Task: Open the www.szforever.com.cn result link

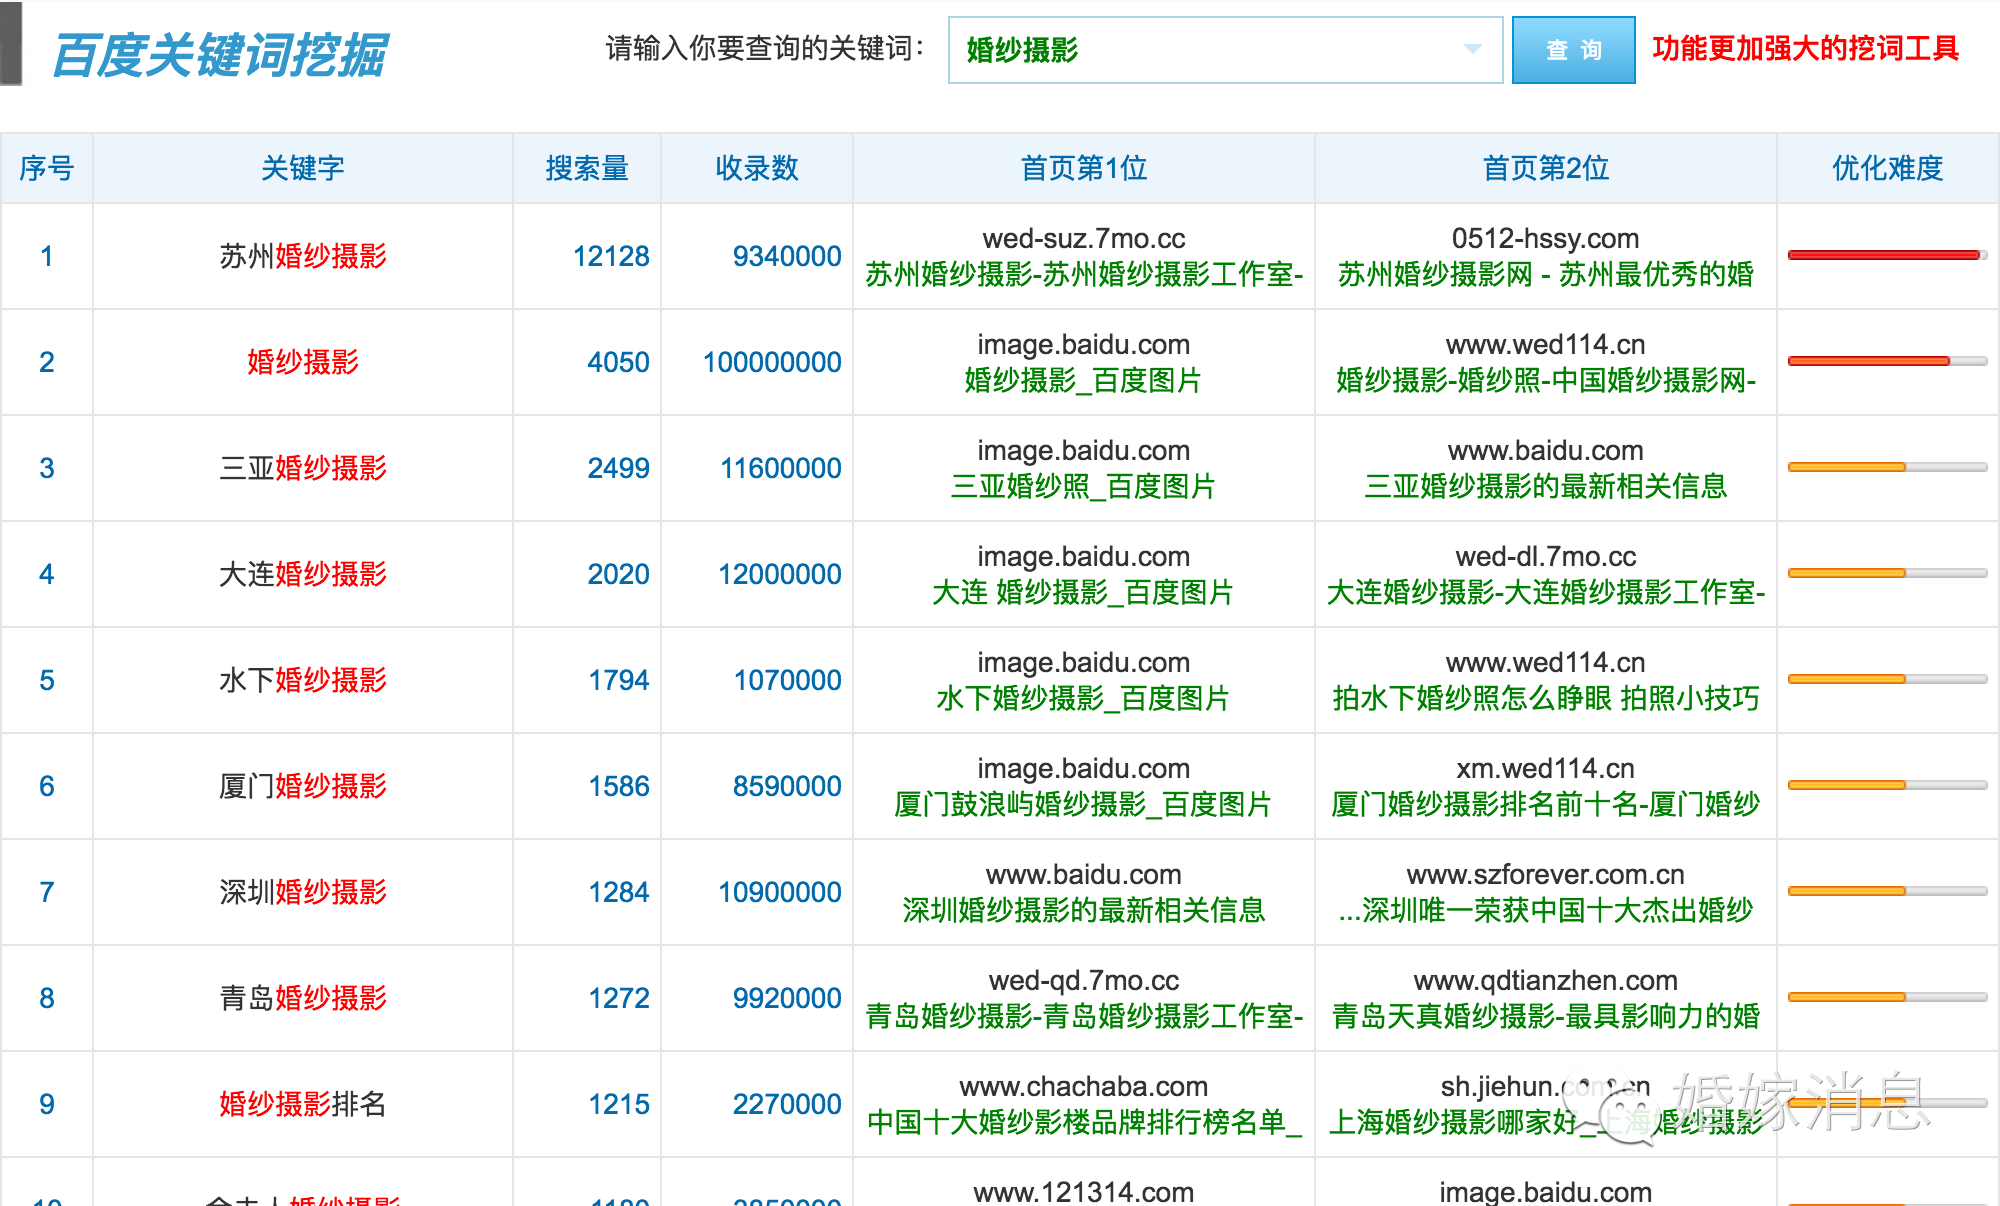Action: (1546, 874)
